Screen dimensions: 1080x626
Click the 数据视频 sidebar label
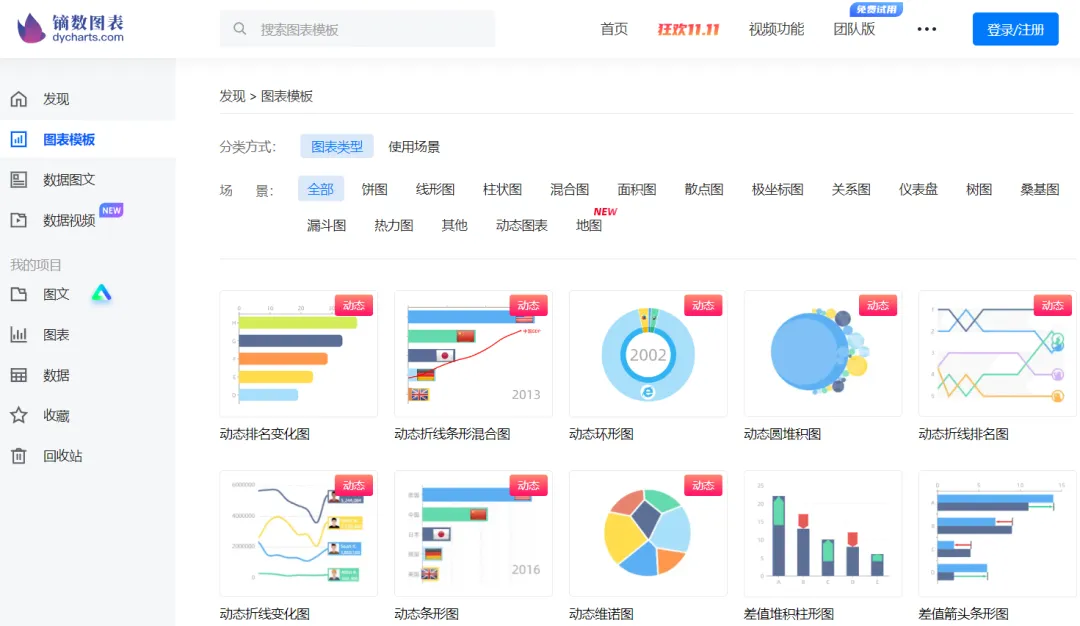(x=69, y=220)
